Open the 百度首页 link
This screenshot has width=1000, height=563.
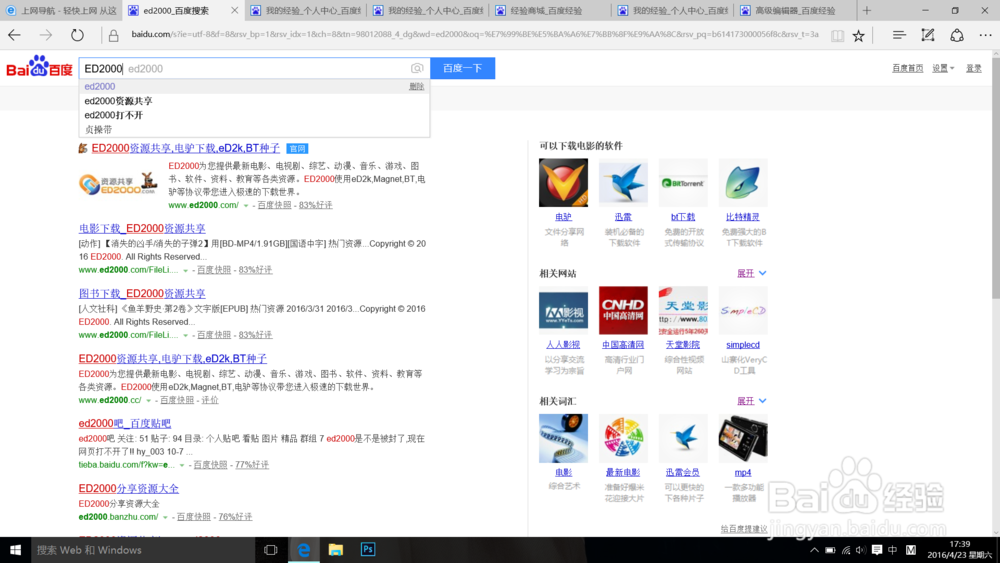click(908, 68)
